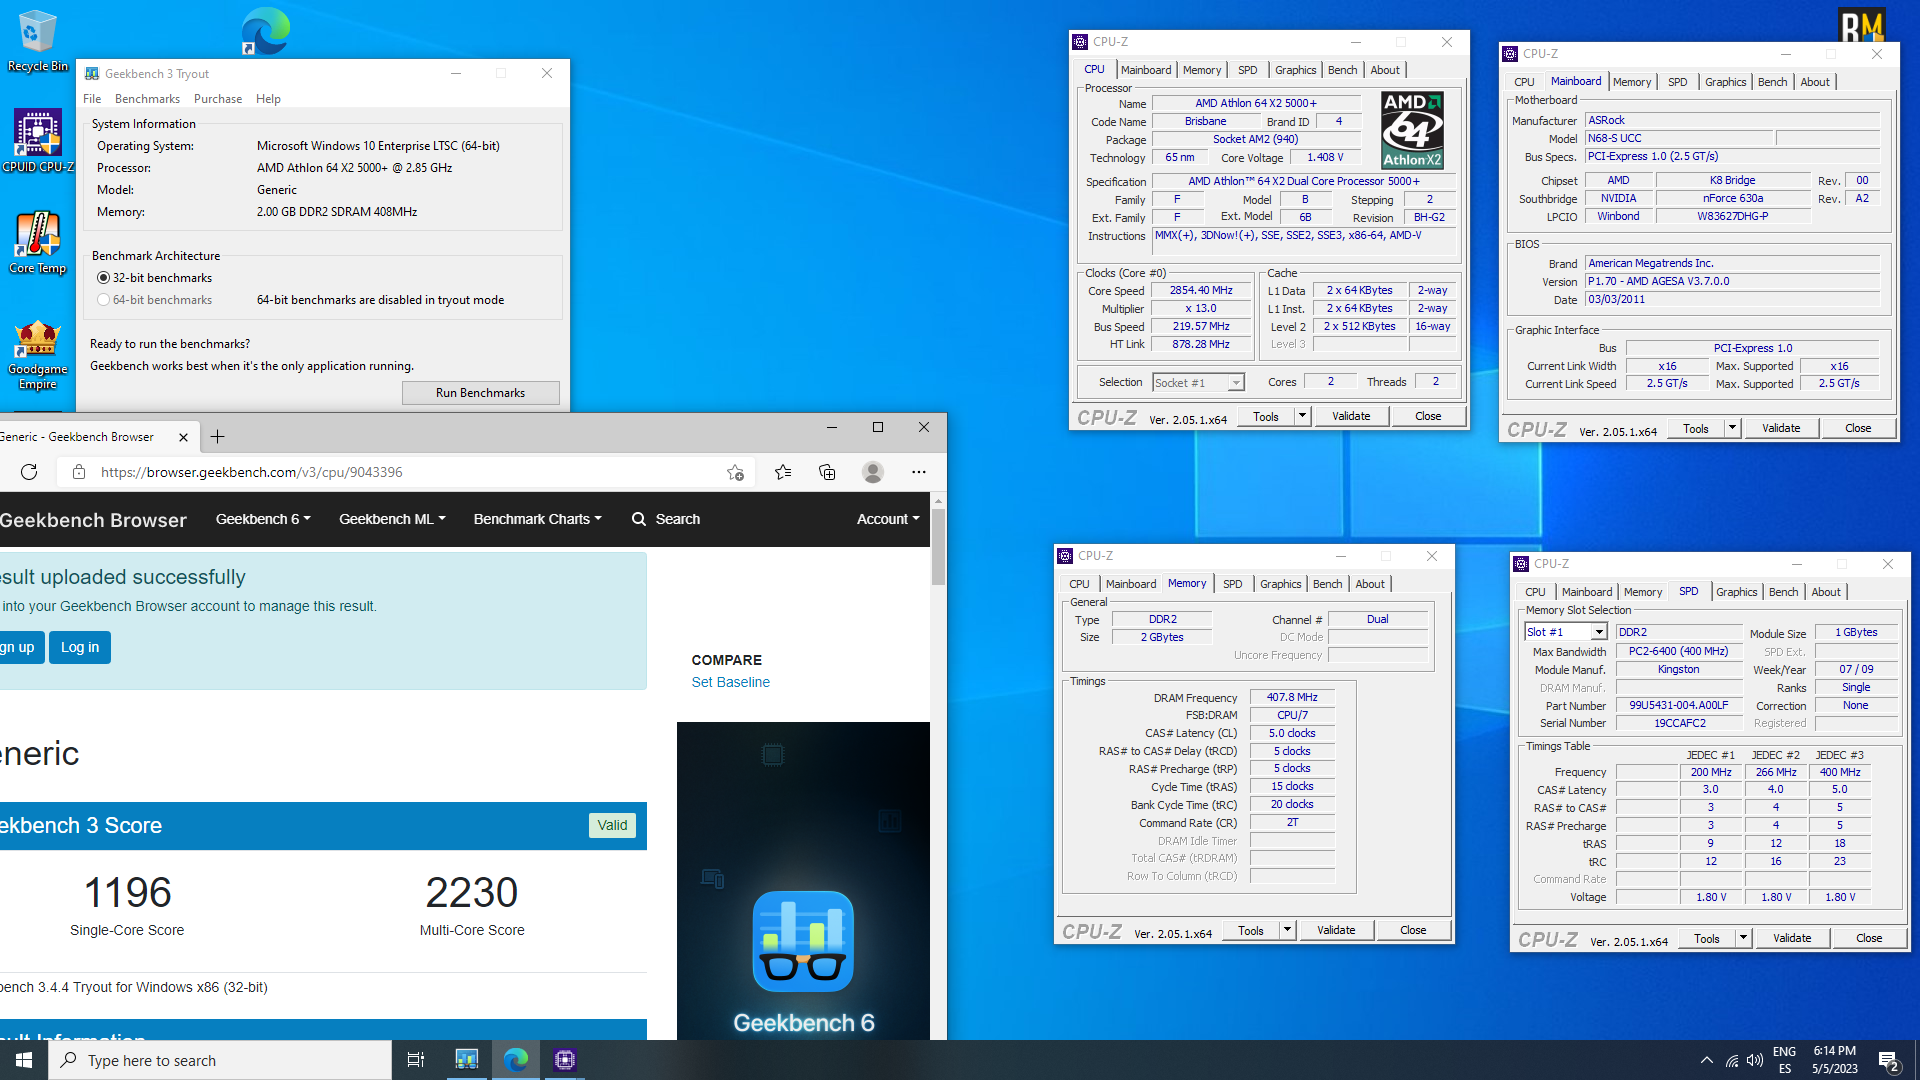
Task: Expand Tools dropdown arrow in Memory window
Action: coord(1287,930)
